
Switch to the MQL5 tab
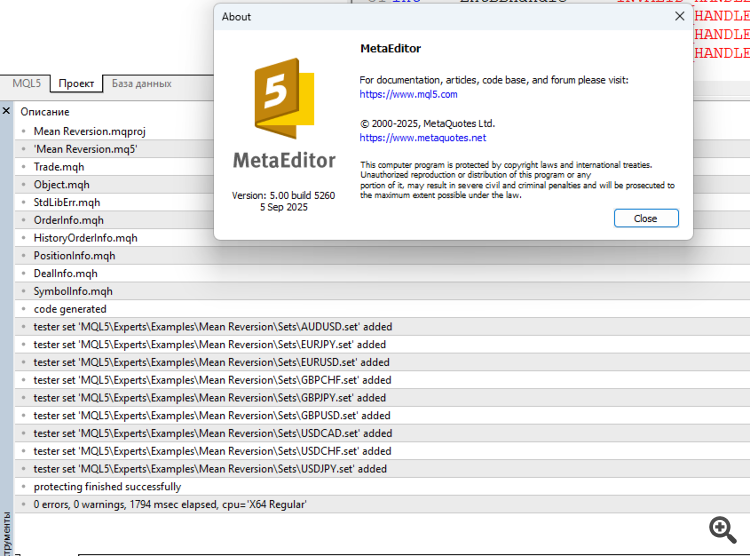click(26, 83)
